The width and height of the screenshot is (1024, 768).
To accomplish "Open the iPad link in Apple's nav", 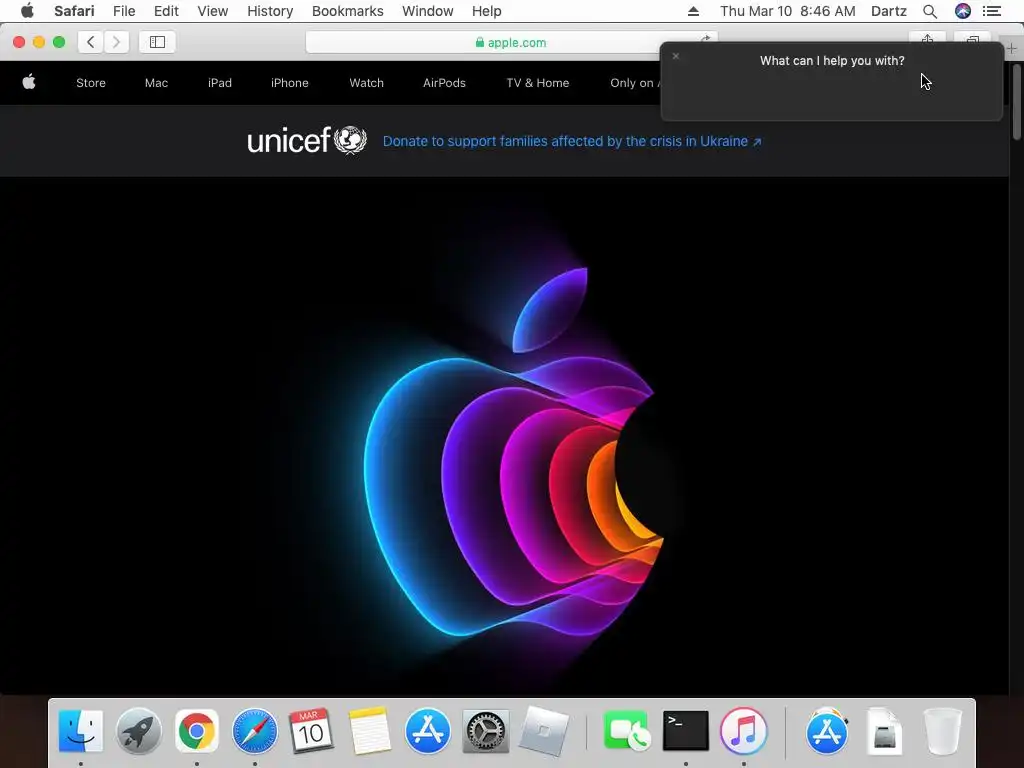I will [219, 83].
